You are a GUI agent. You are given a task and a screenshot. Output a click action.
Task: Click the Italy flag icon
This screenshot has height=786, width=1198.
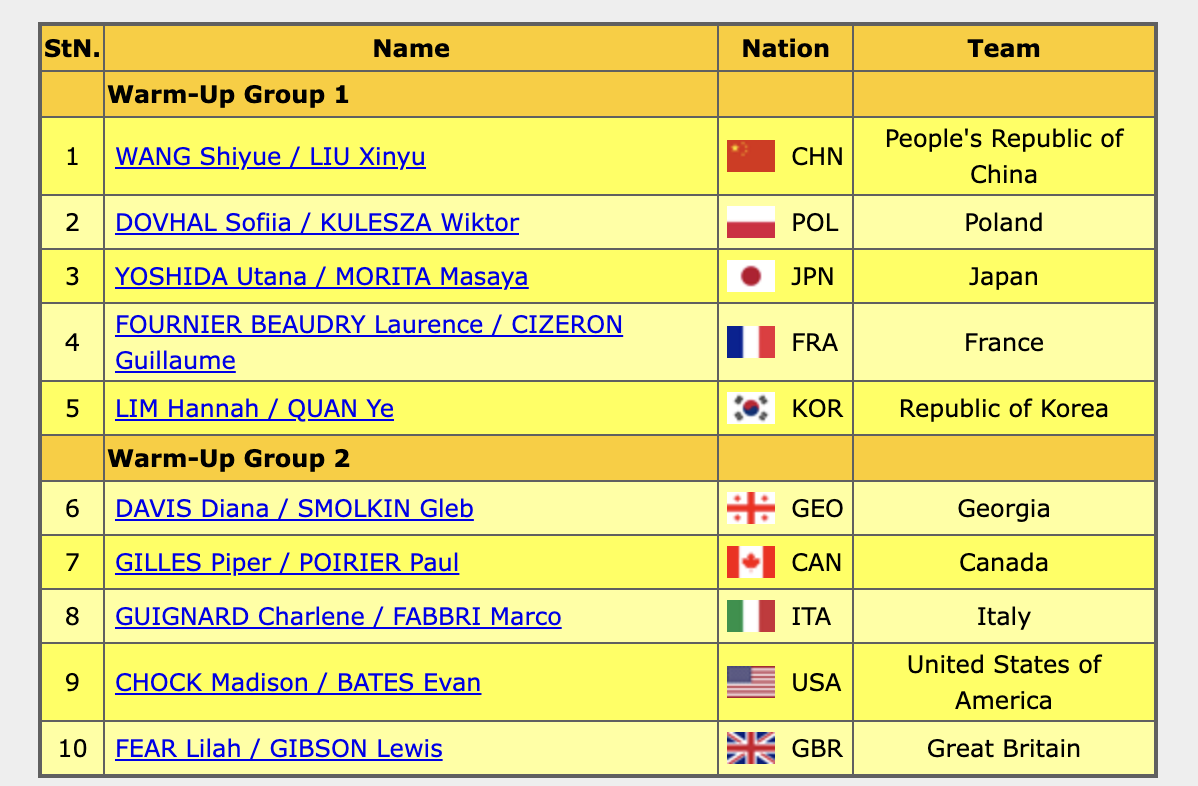(750, 616)
